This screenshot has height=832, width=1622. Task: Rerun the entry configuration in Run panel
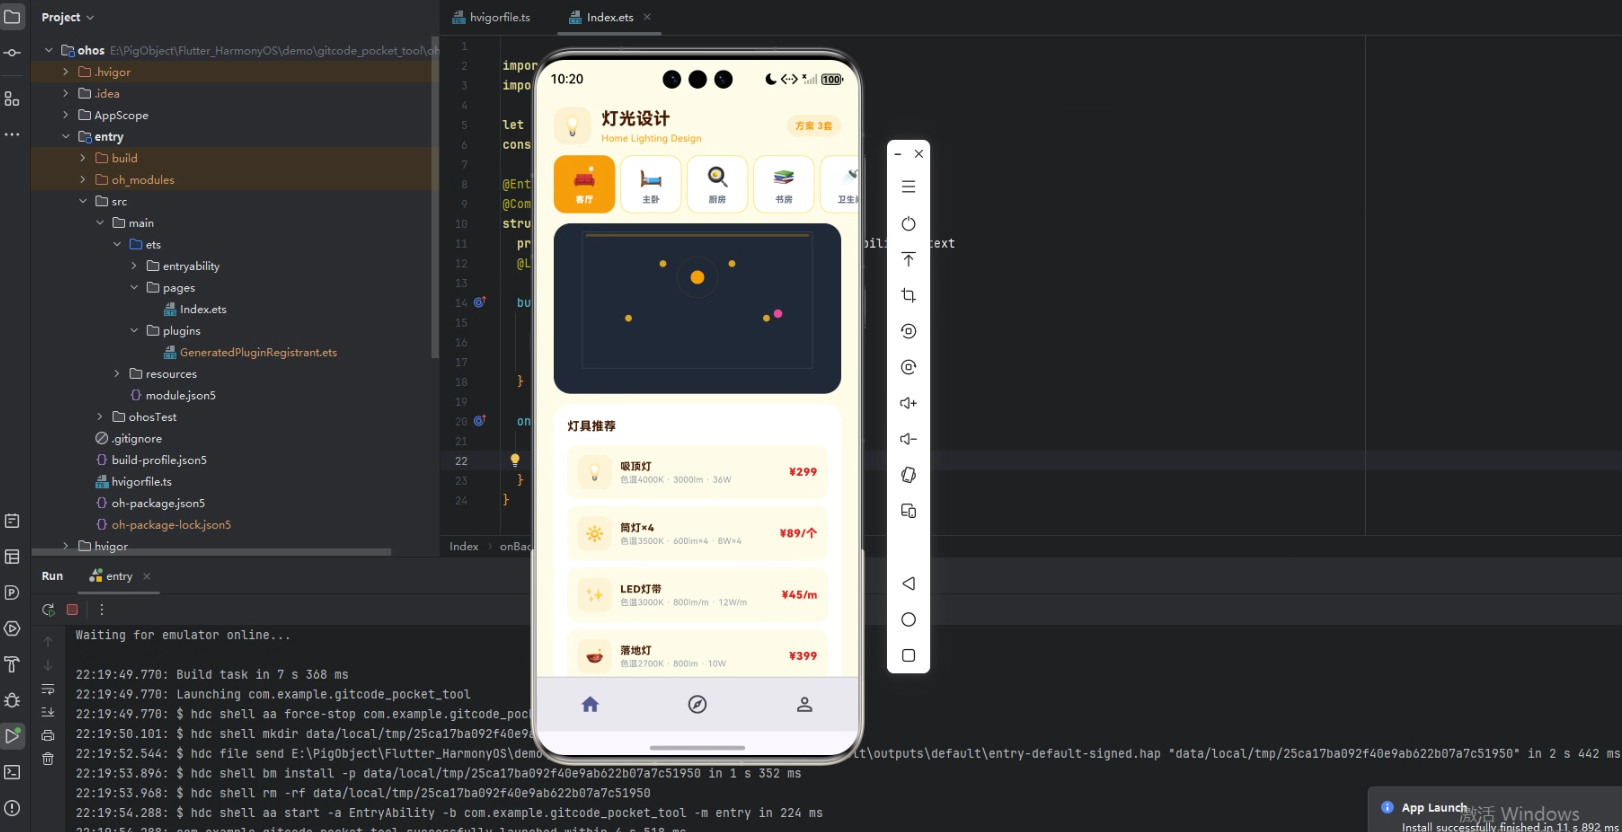point(48,609)
